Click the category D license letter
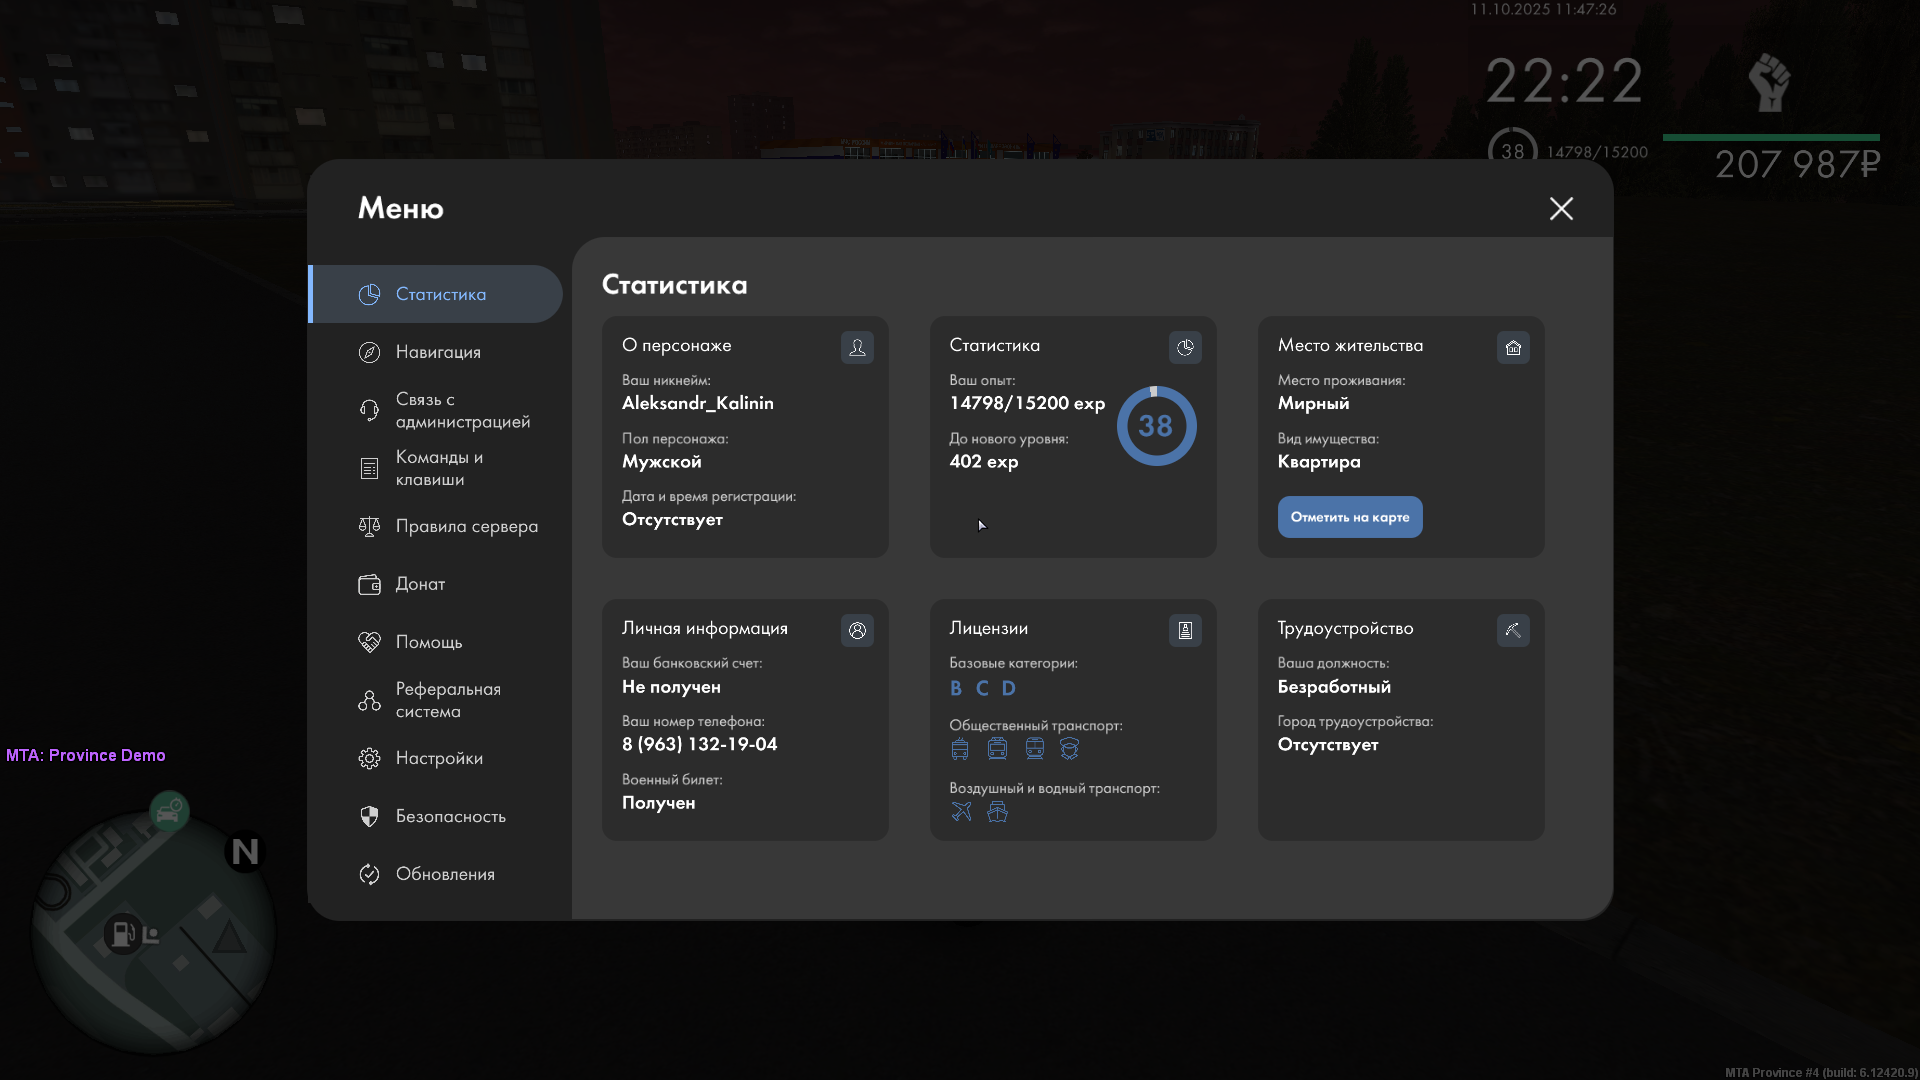The height and width of the screenshot is (1080, 1920). click(1008, 688)
